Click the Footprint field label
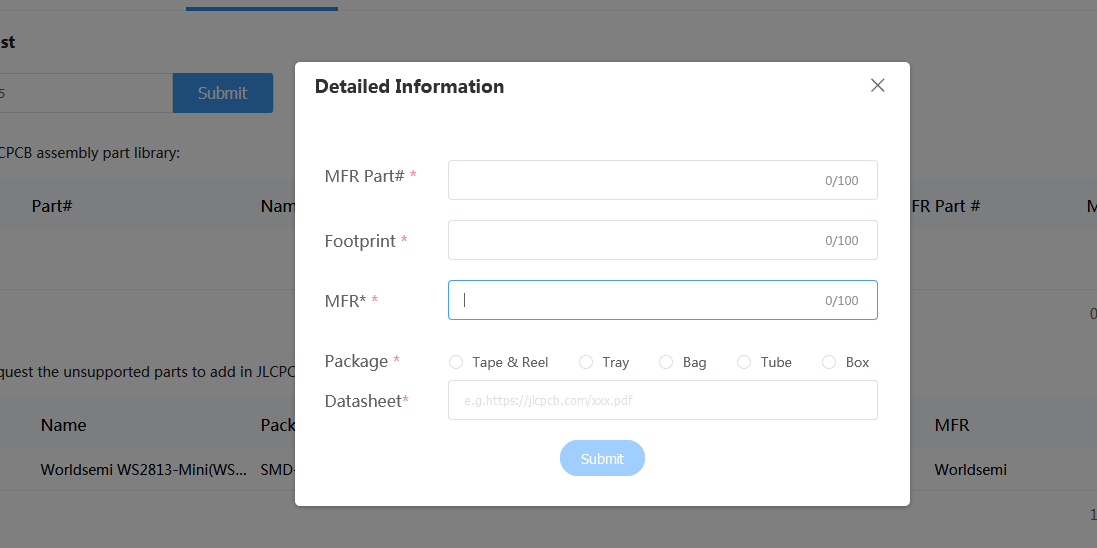 (x=360, y=241)
